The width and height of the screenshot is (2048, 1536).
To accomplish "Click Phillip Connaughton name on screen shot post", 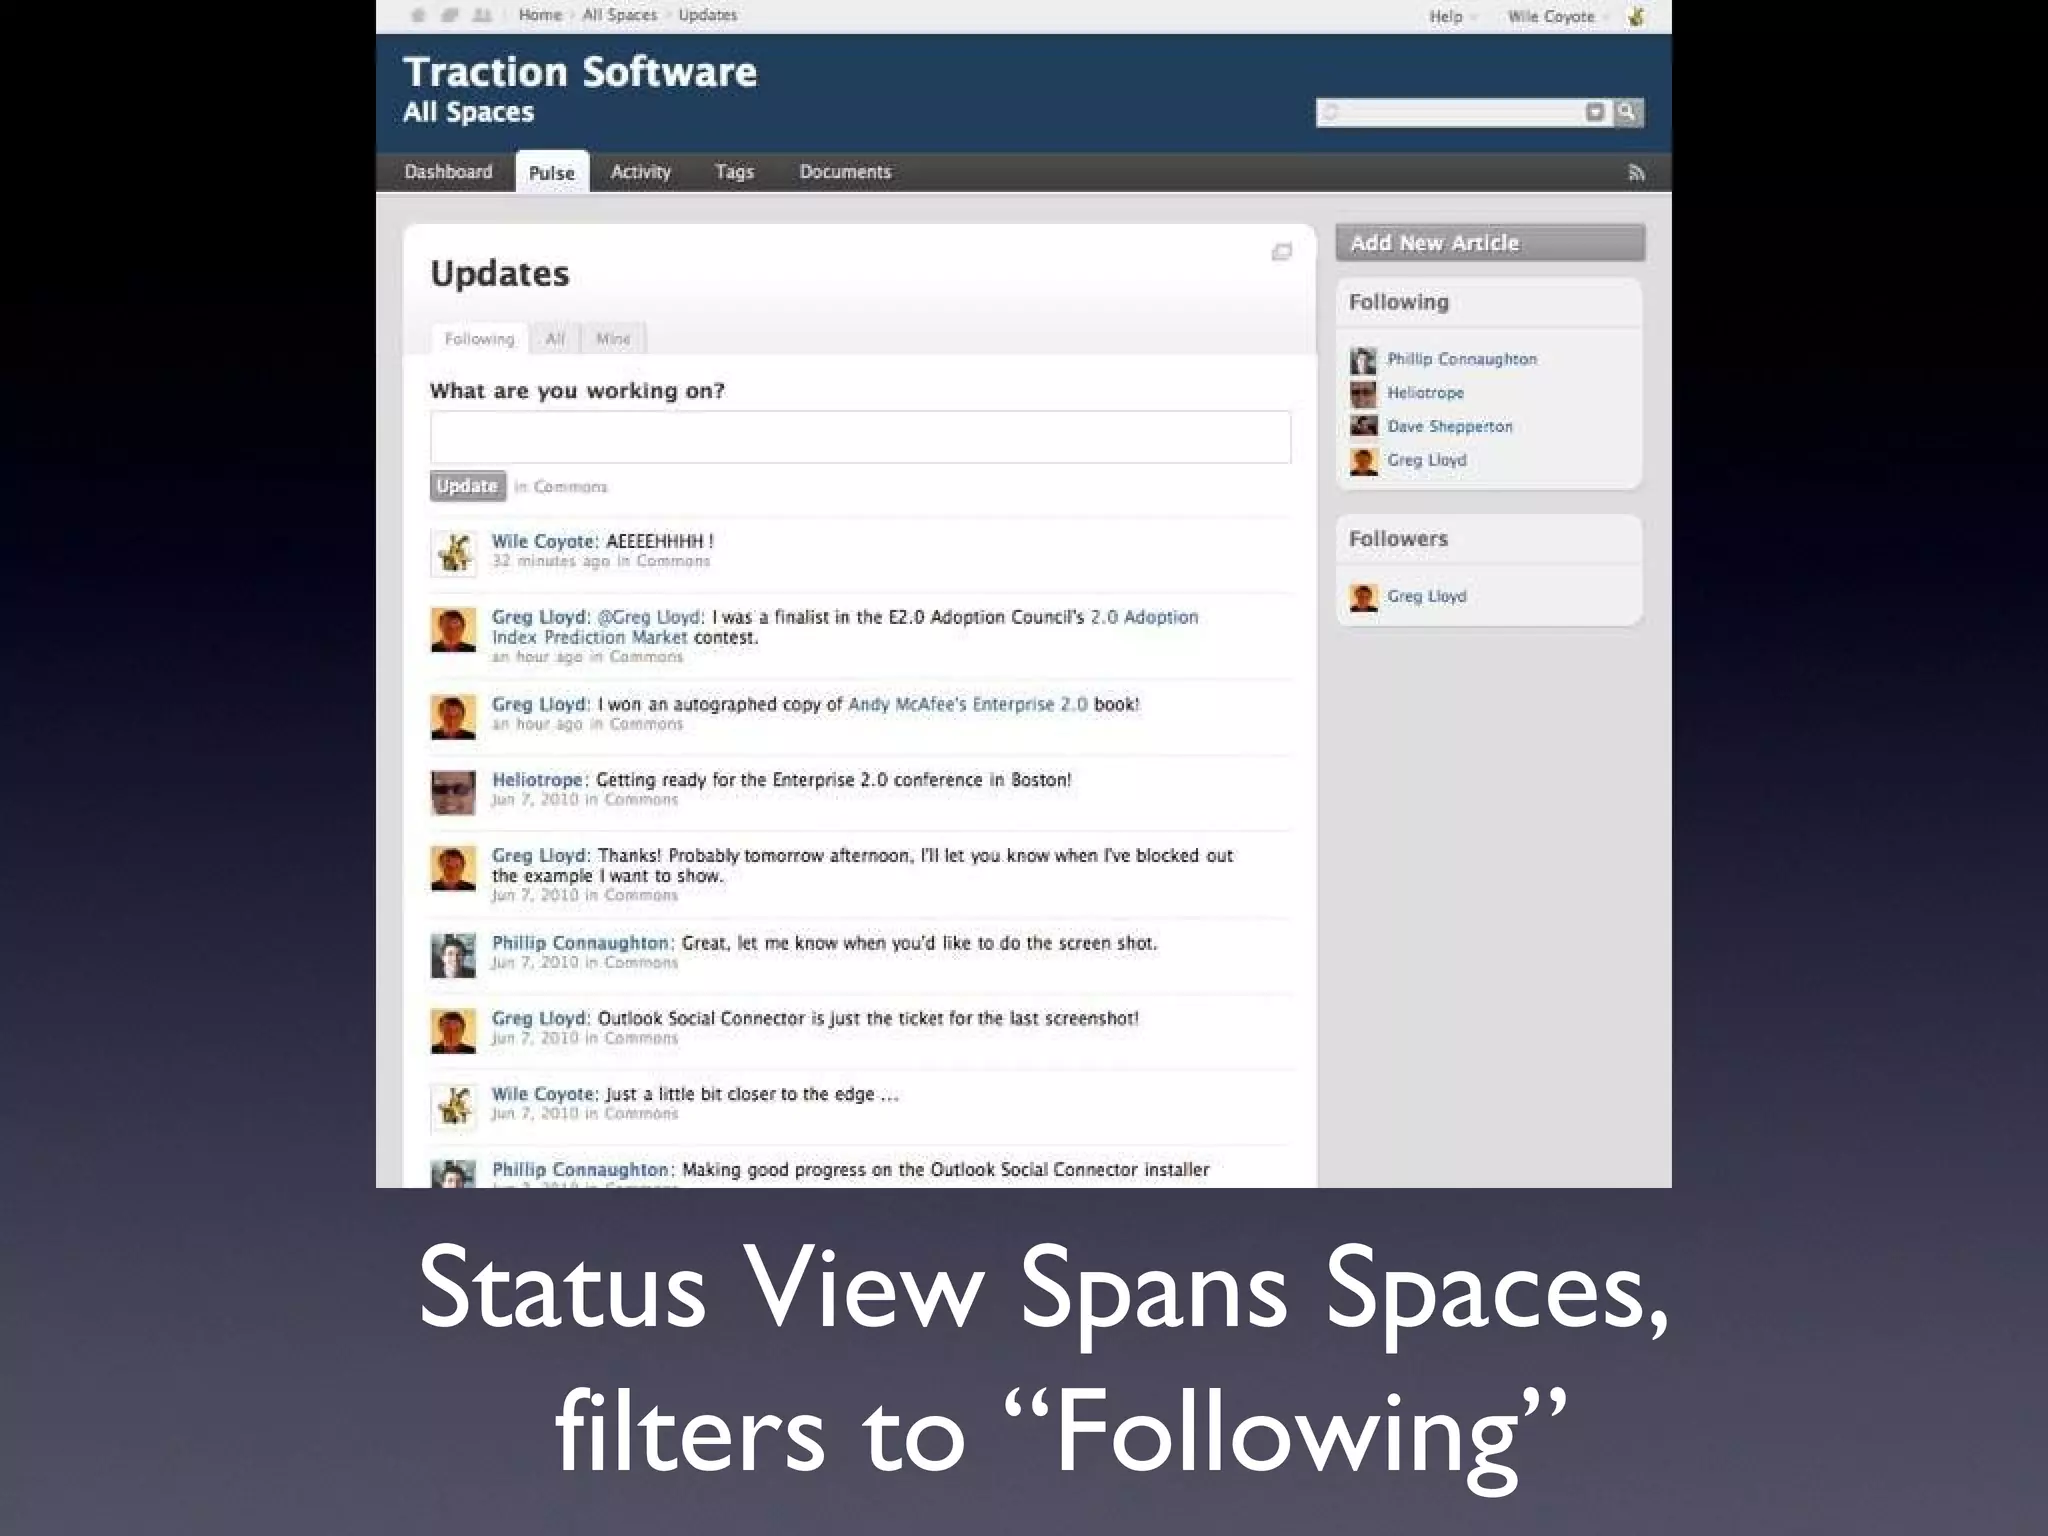I will pyautogui.click(x=582, y=943).
